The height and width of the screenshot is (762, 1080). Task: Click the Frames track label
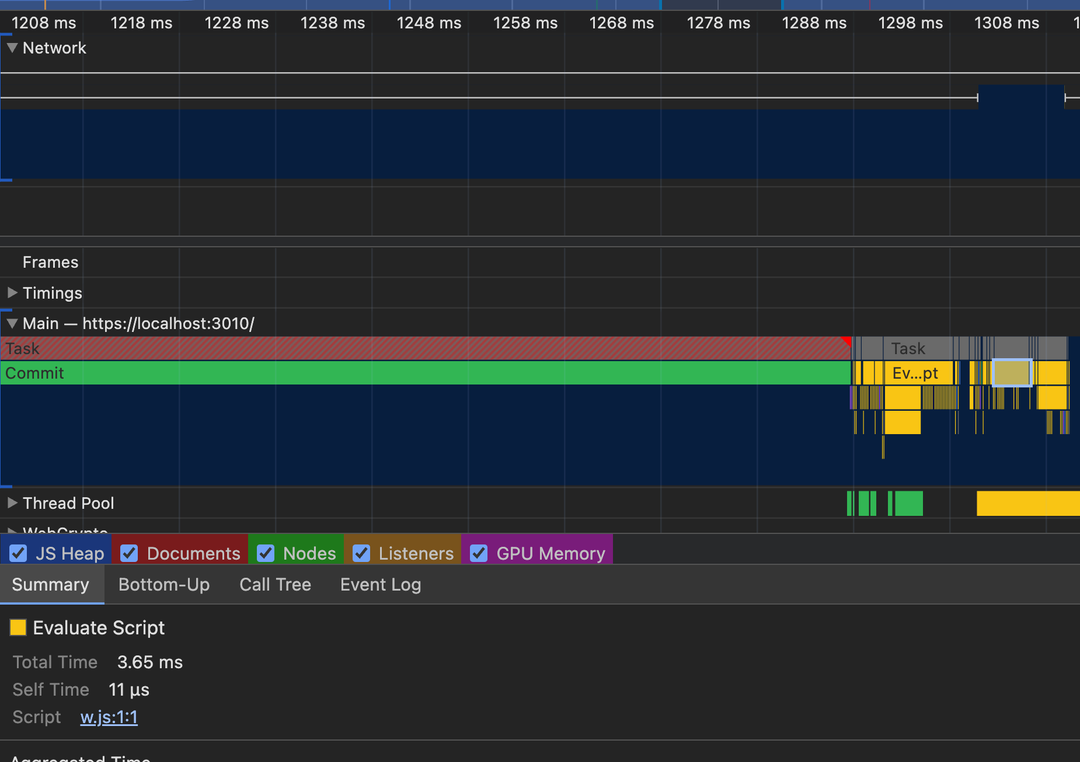pyautogui.click(x=50, y=262)
